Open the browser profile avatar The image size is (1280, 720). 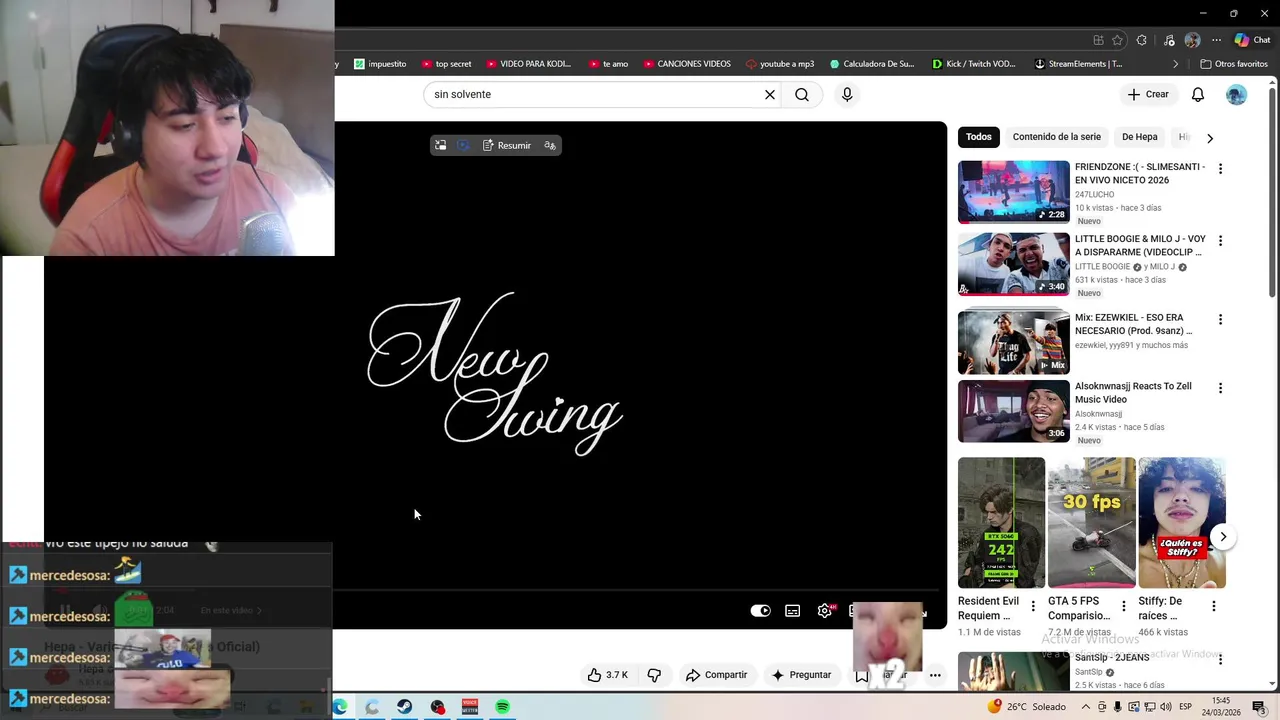pos(1192,40)
